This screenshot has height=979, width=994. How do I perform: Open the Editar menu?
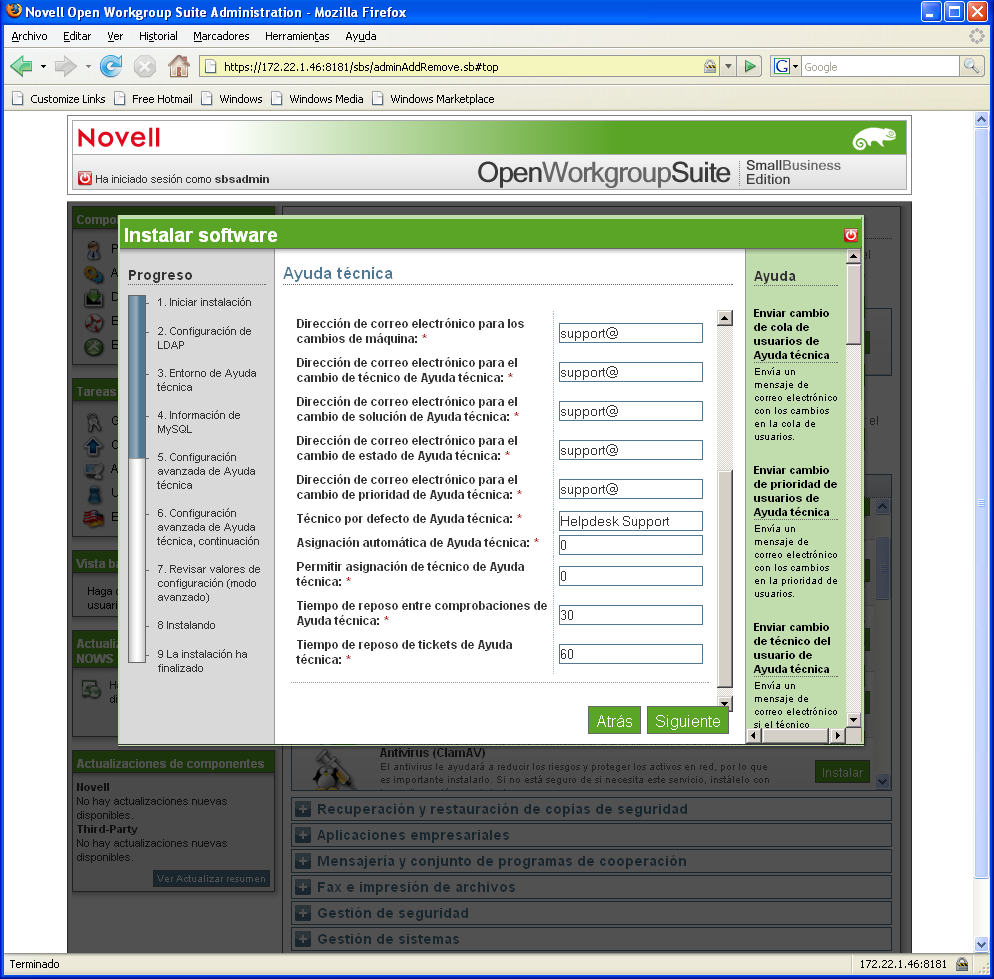pos(77,36)
